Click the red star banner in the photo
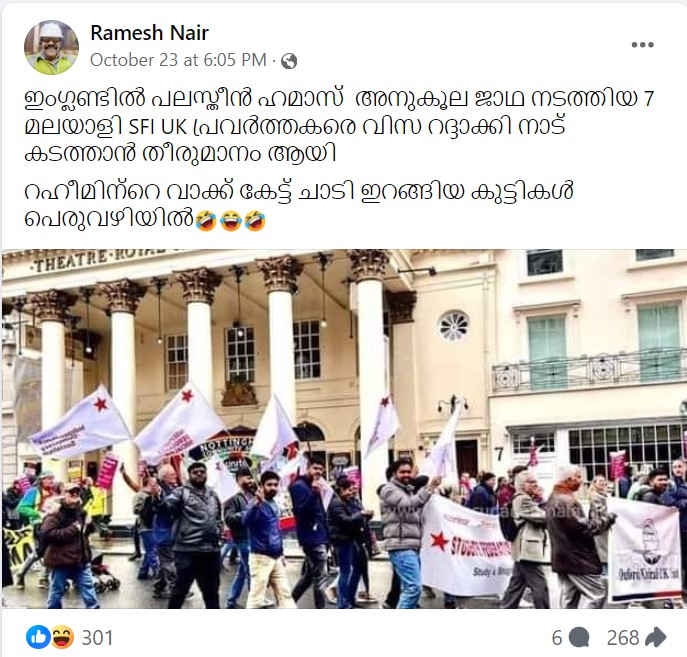687x657 pixels. [x=467, y=545]
